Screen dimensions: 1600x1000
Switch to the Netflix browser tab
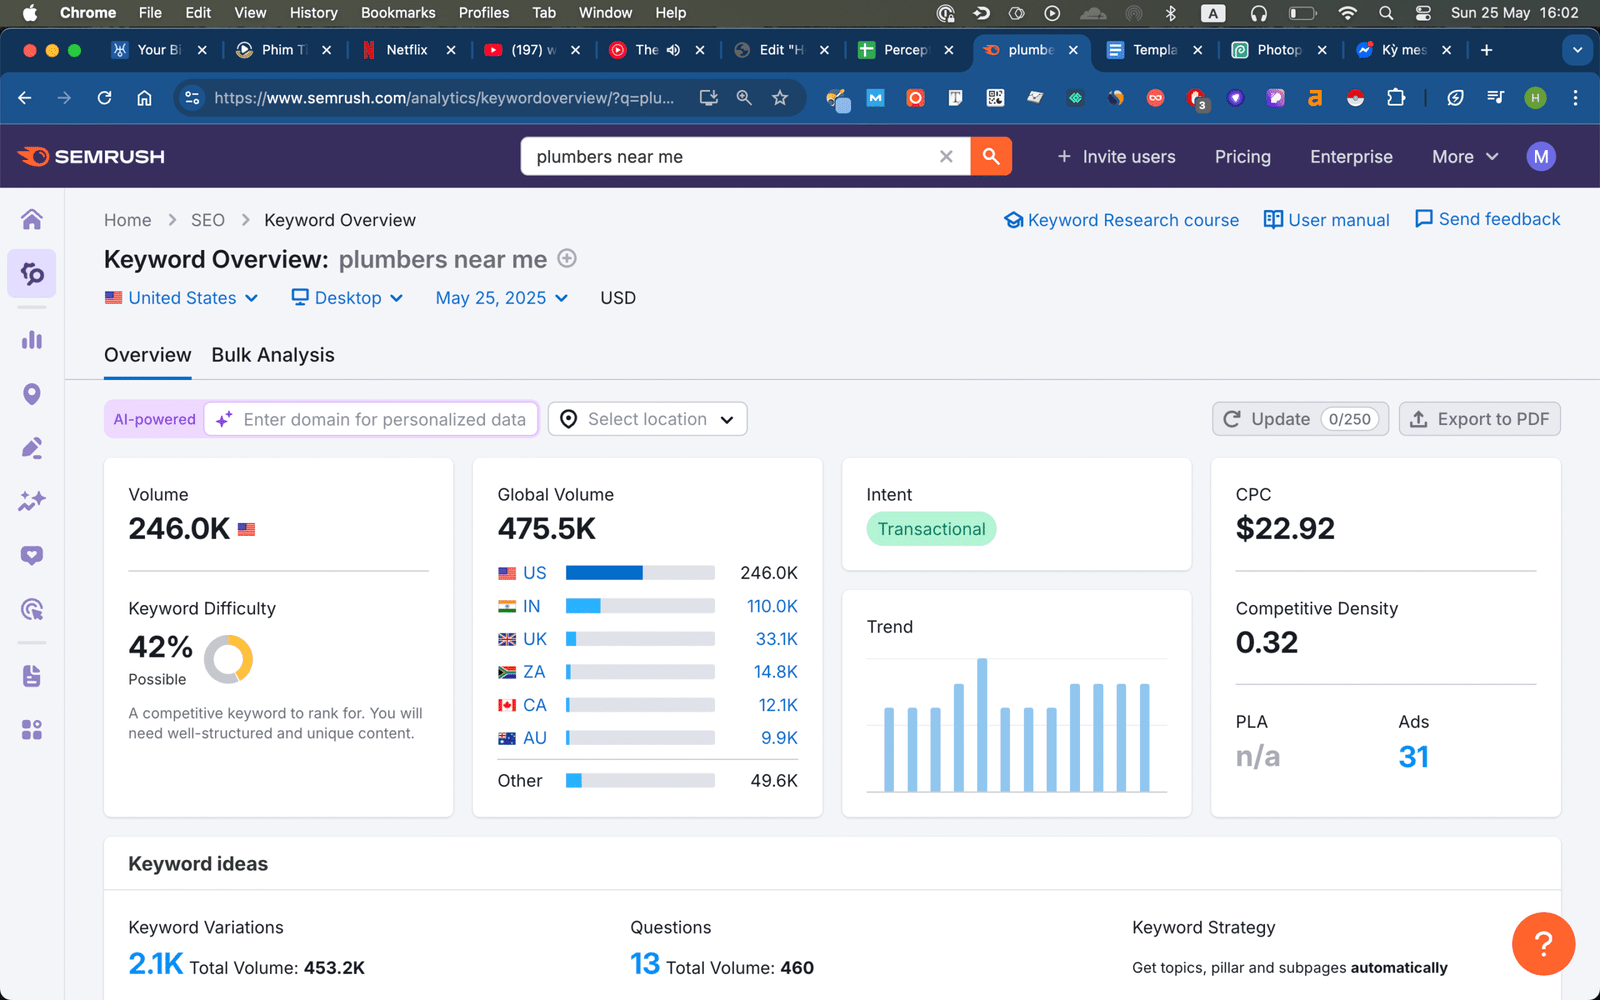coord(407,50)
